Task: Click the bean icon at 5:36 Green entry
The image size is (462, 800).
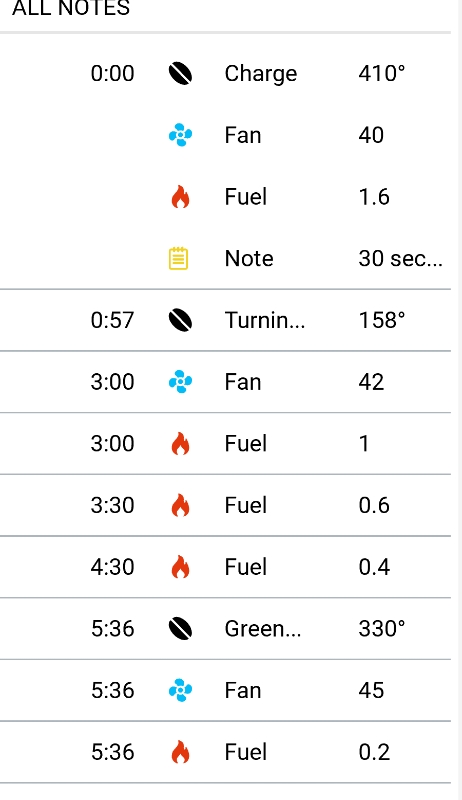Action: (180, 629)
